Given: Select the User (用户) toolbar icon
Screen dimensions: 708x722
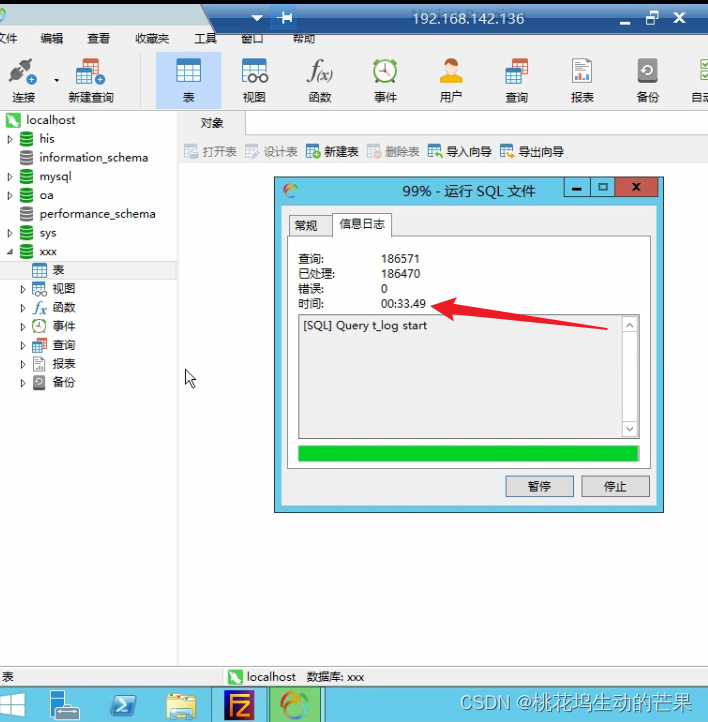Looking at the screenshot, I should (451, 81).
